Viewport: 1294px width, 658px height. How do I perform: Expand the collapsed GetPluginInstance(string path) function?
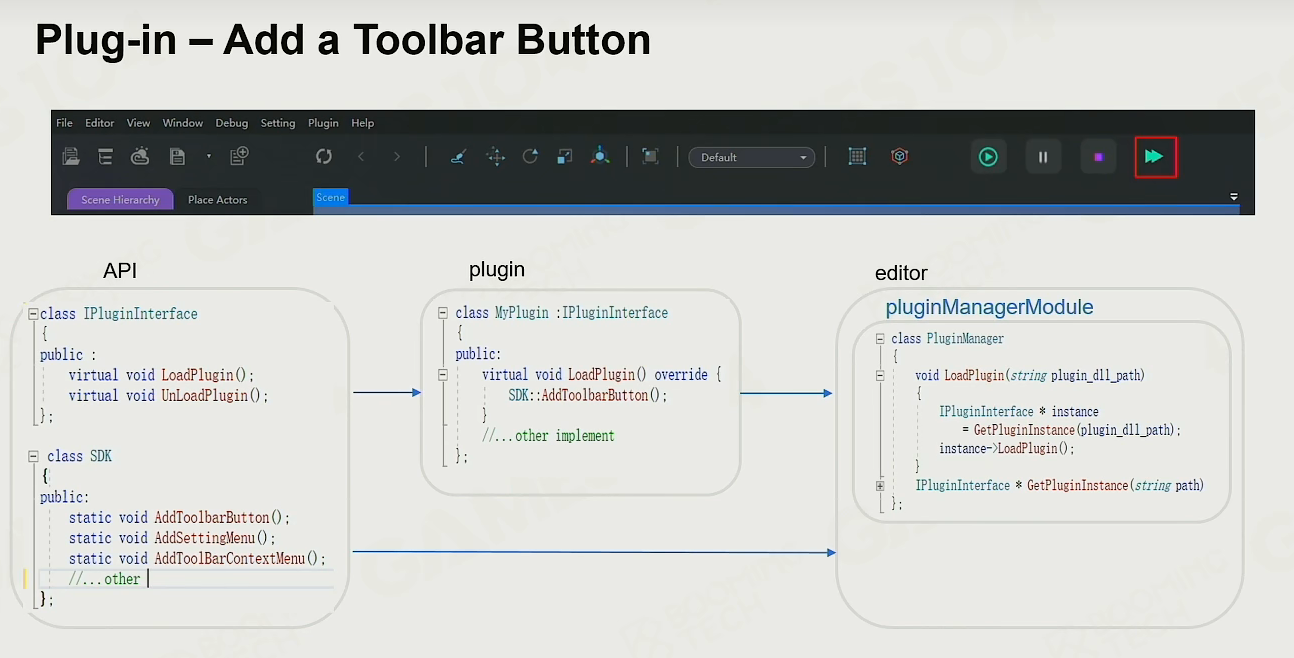tap(880, 486)
